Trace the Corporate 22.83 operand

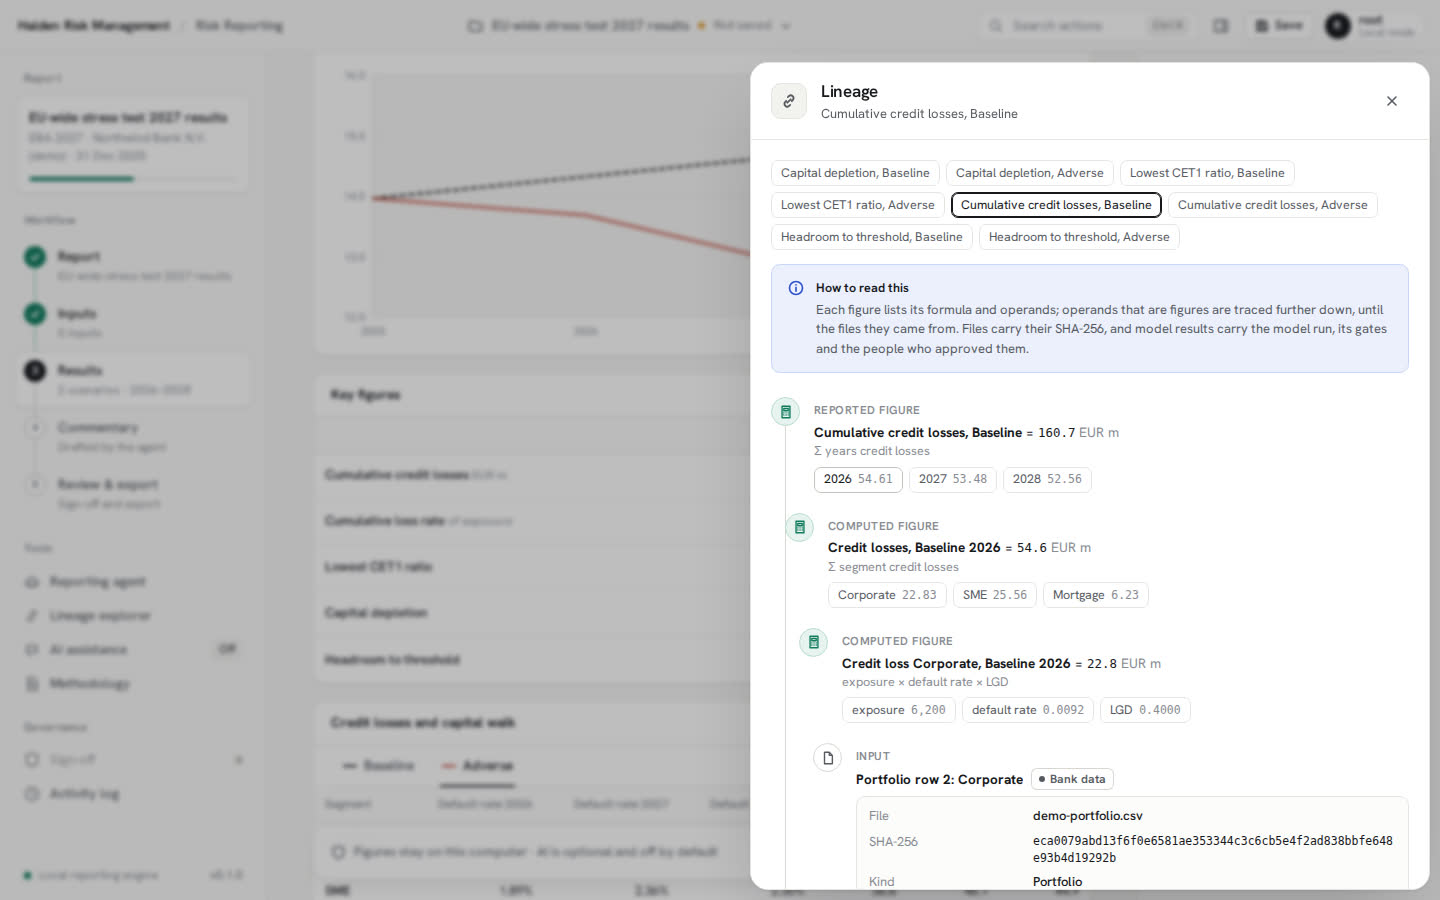click(887, 595)
